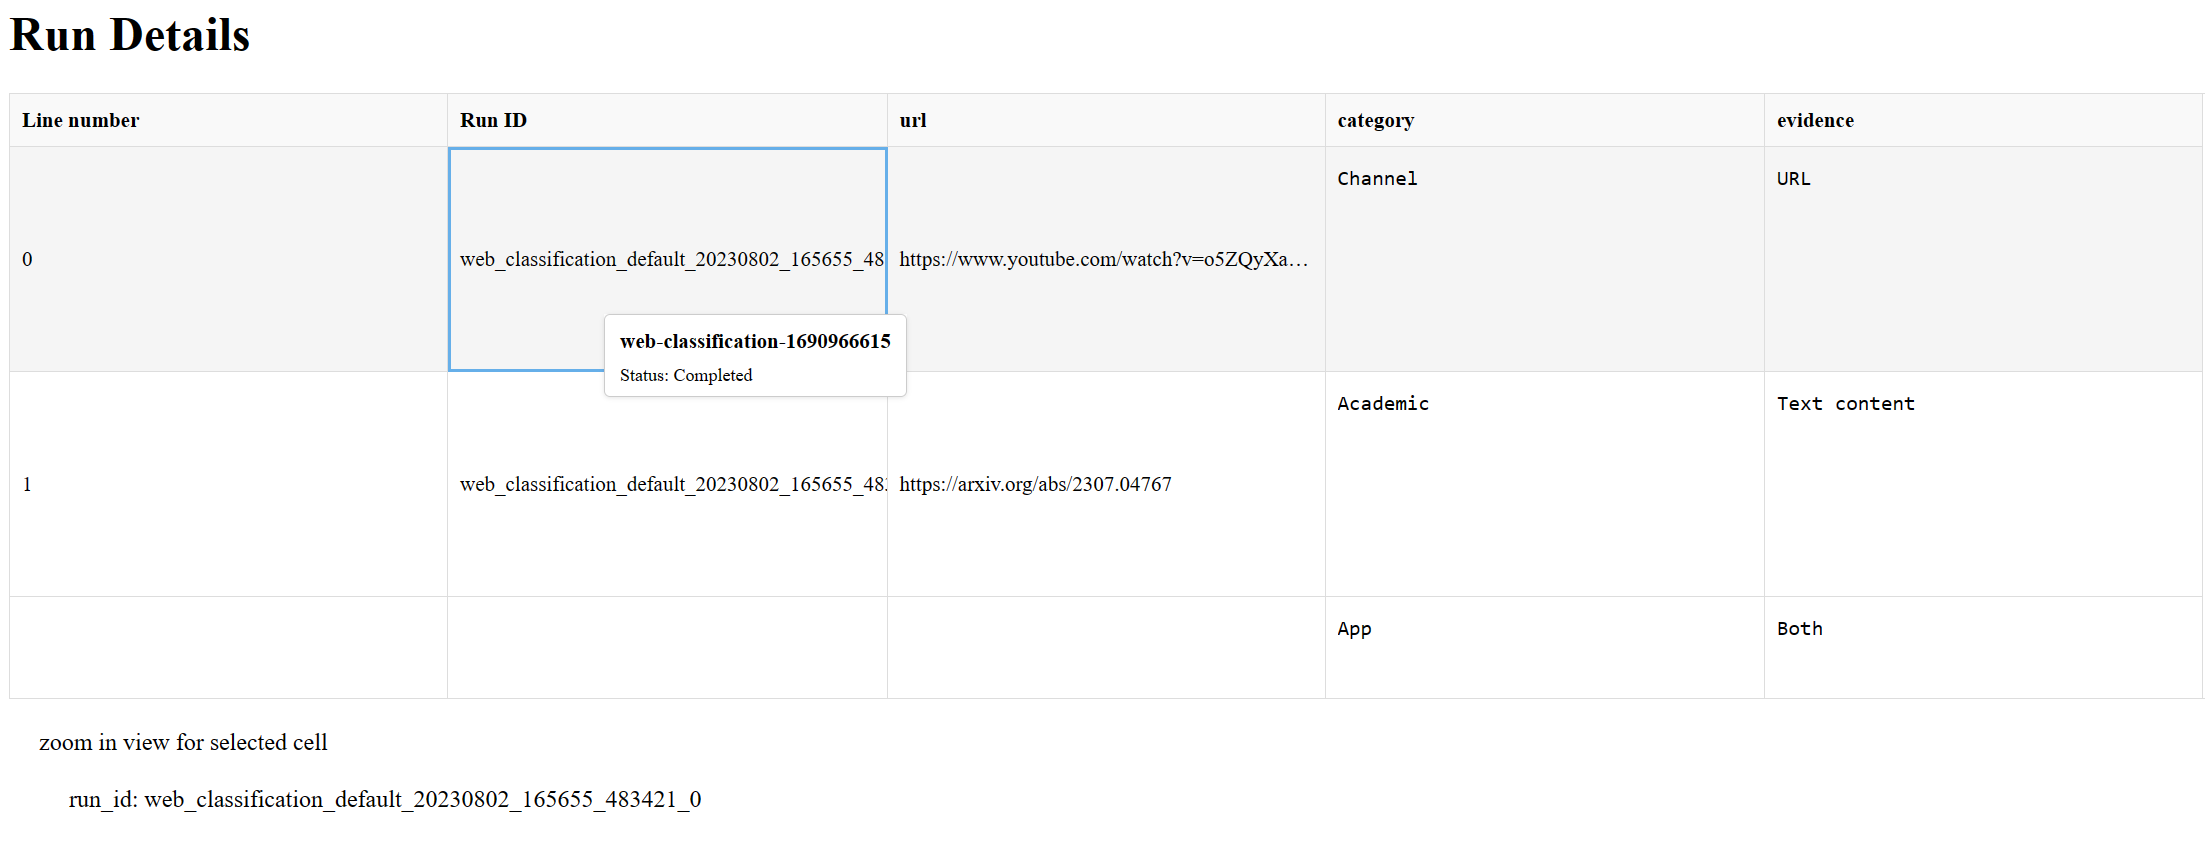Select the Academic category cell
The width and height of the screenshot is (2205, 847).
tap(1545, 484)
